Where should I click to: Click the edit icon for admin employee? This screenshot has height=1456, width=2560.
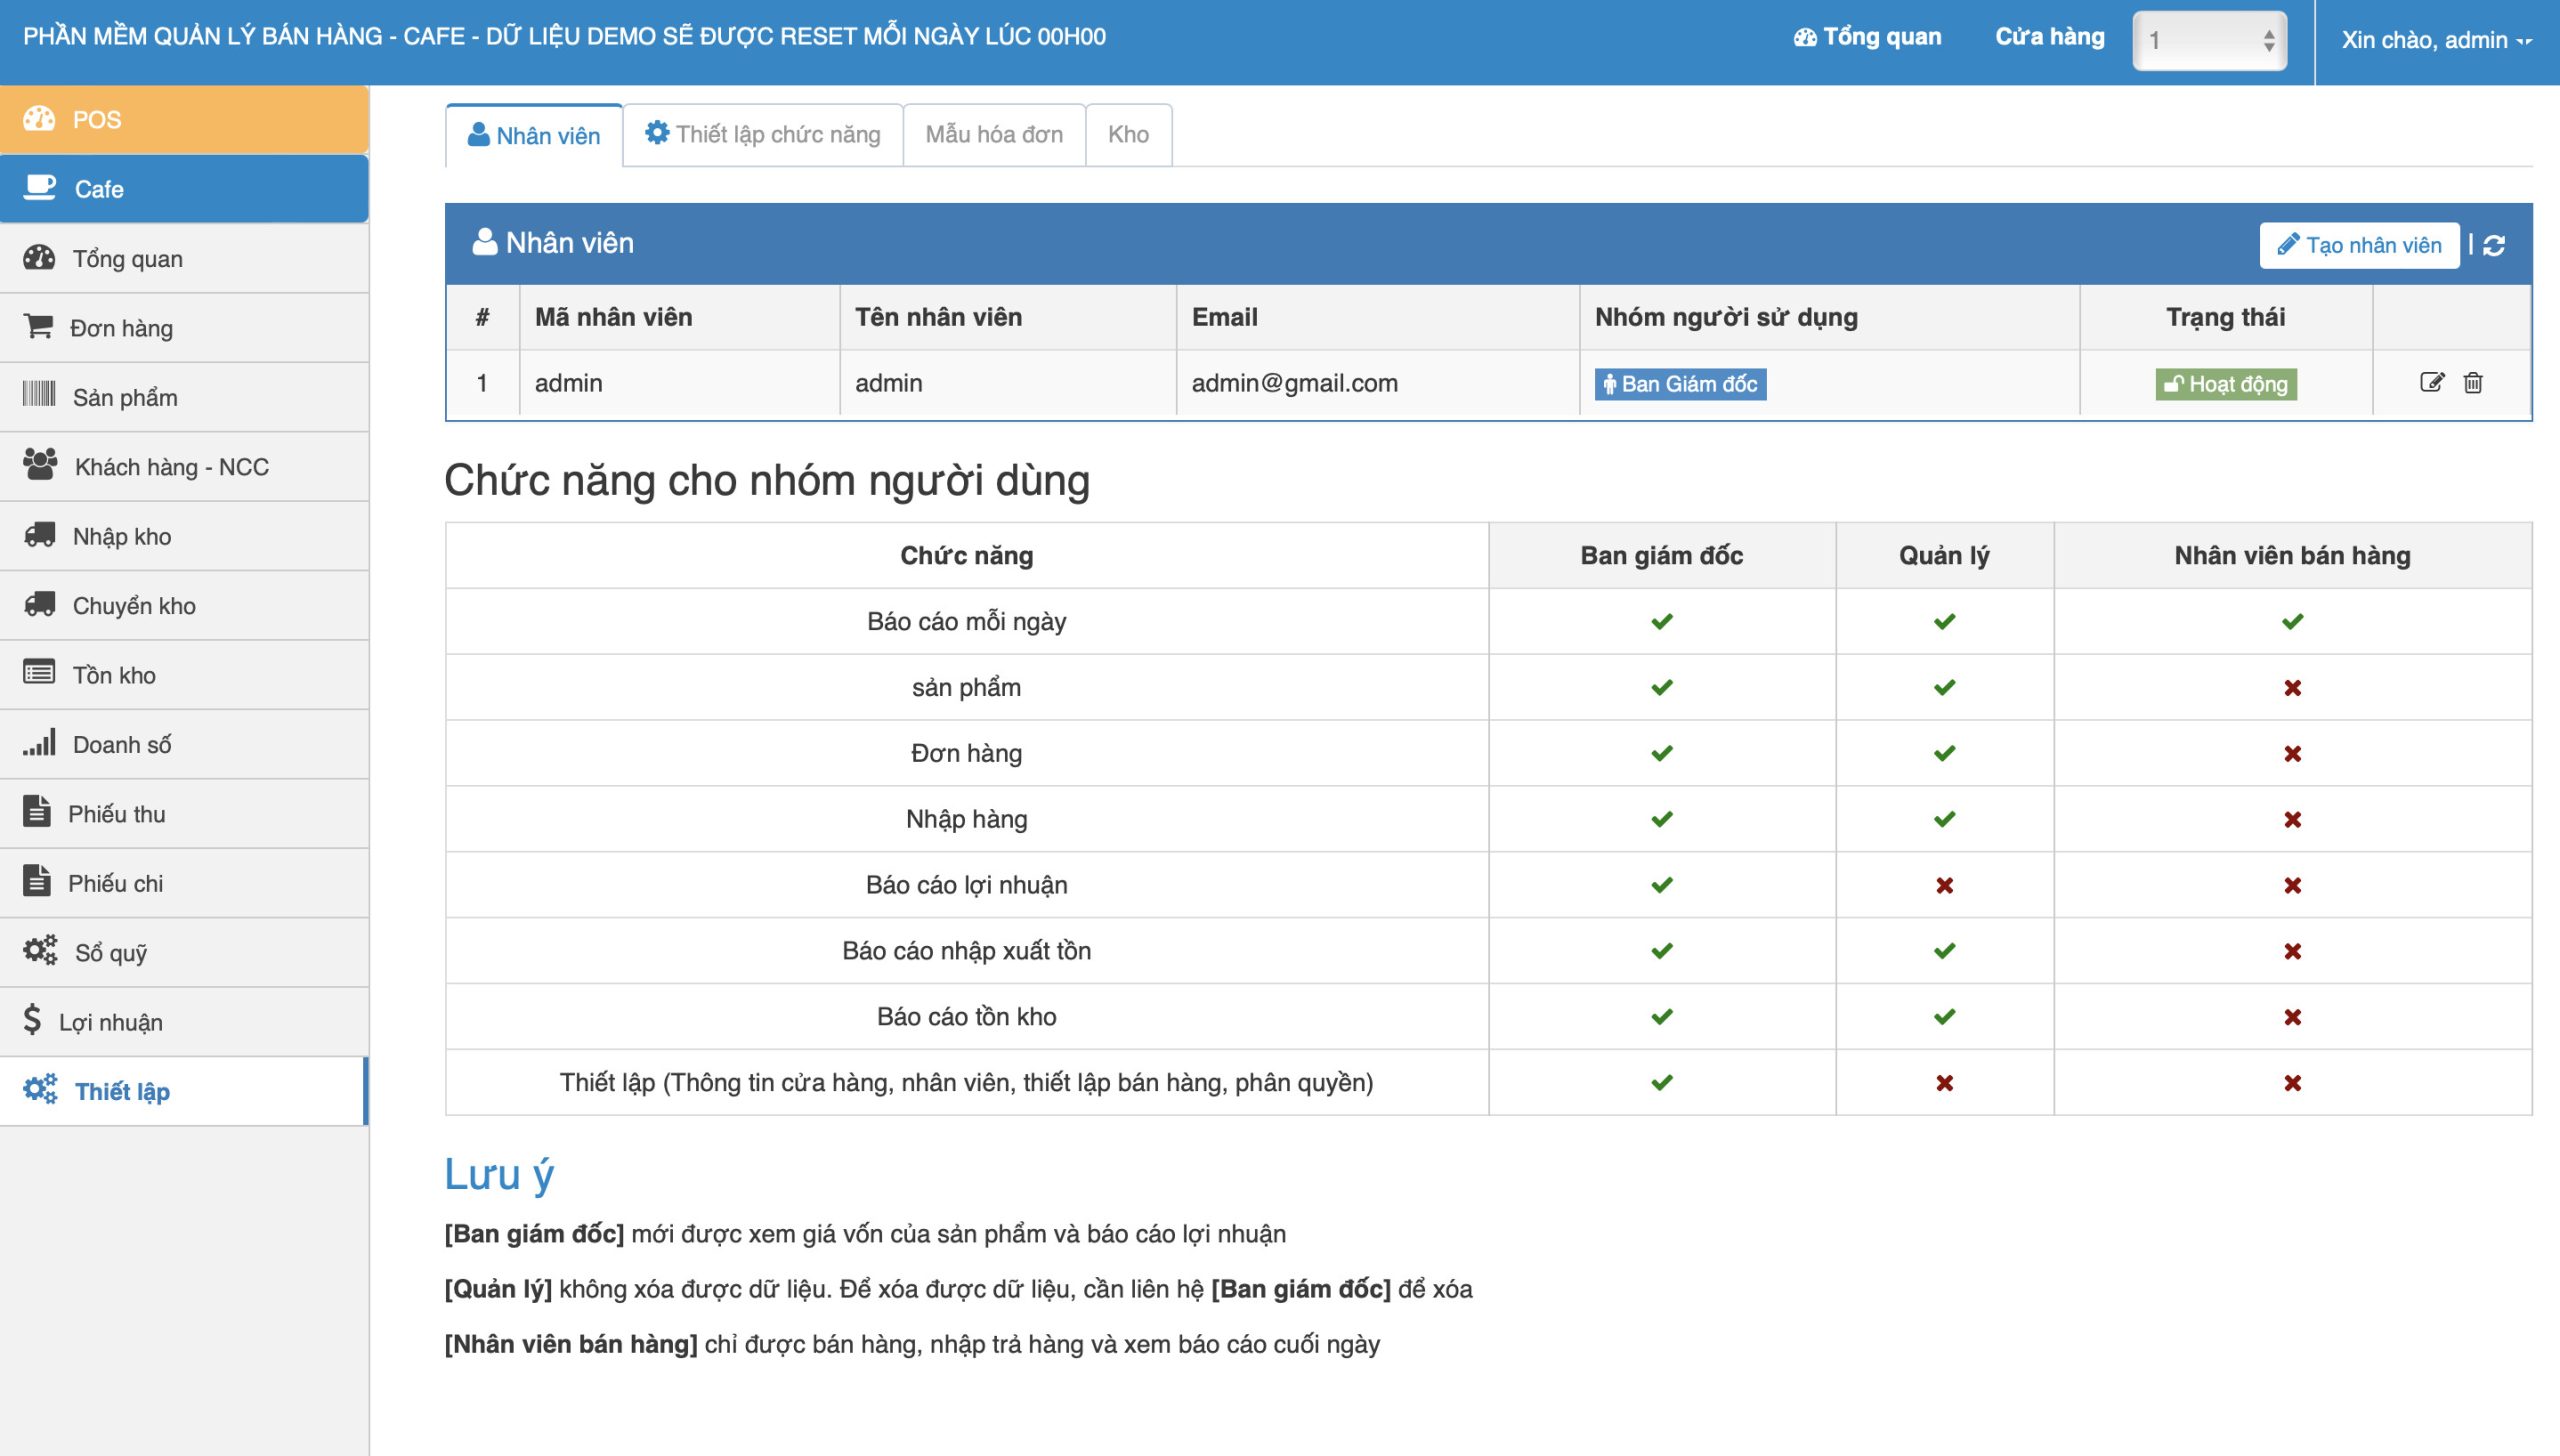pos(2431,383)
